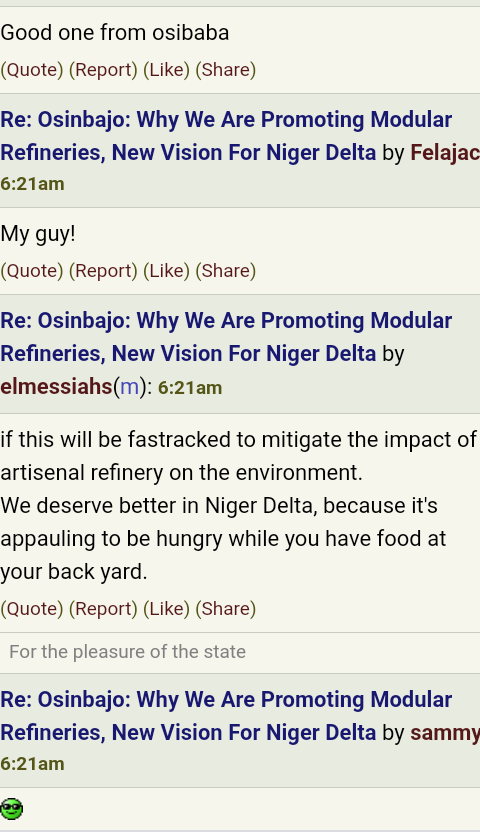480x834 pixels.
Task: Like the "My guy!" post
Action: pyautogui.click(x=167, y=271)
